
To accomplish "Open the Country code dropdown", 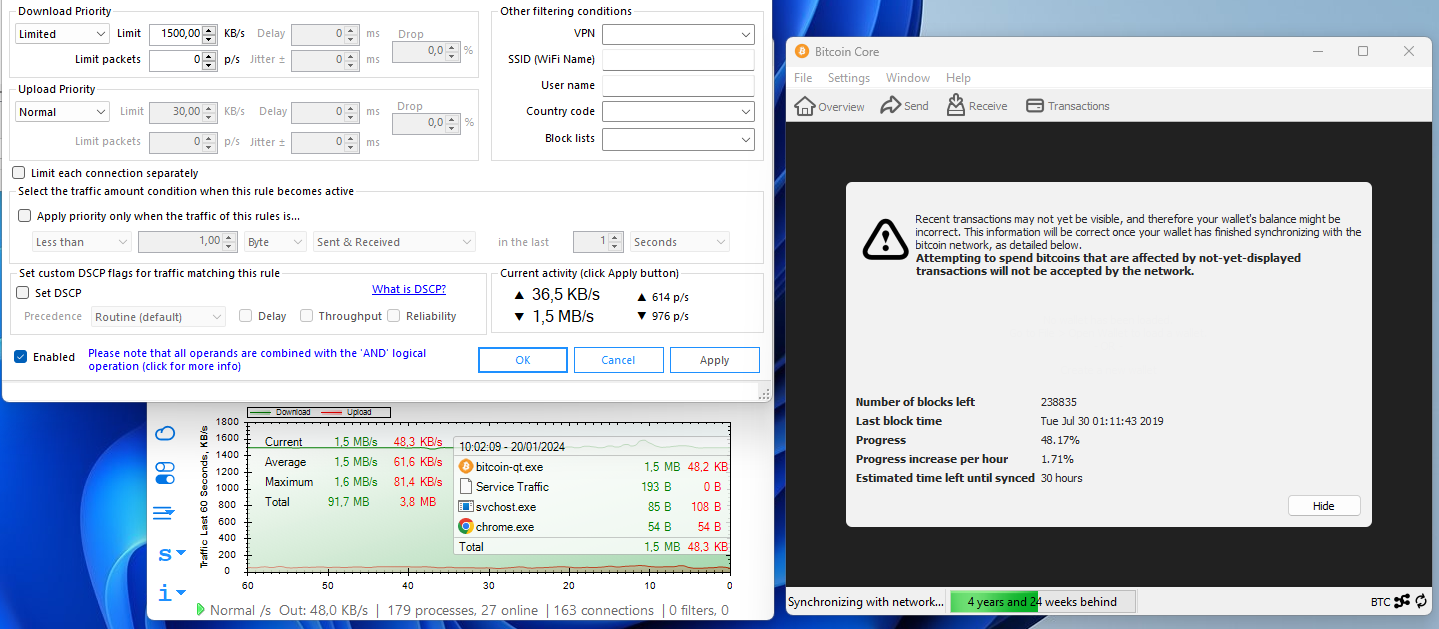I will pos(678,111).
